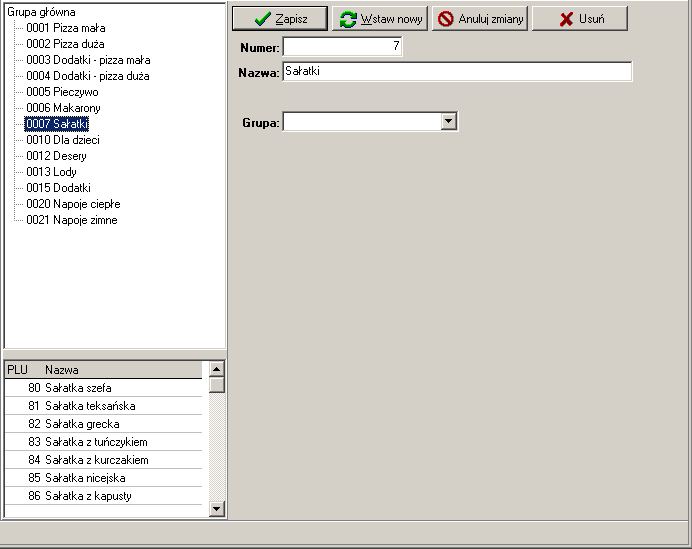Click the red prohibition icon on Anuluj zmiany
The image size is (692, 549).
pyautogui.click(x=446, y=19)
